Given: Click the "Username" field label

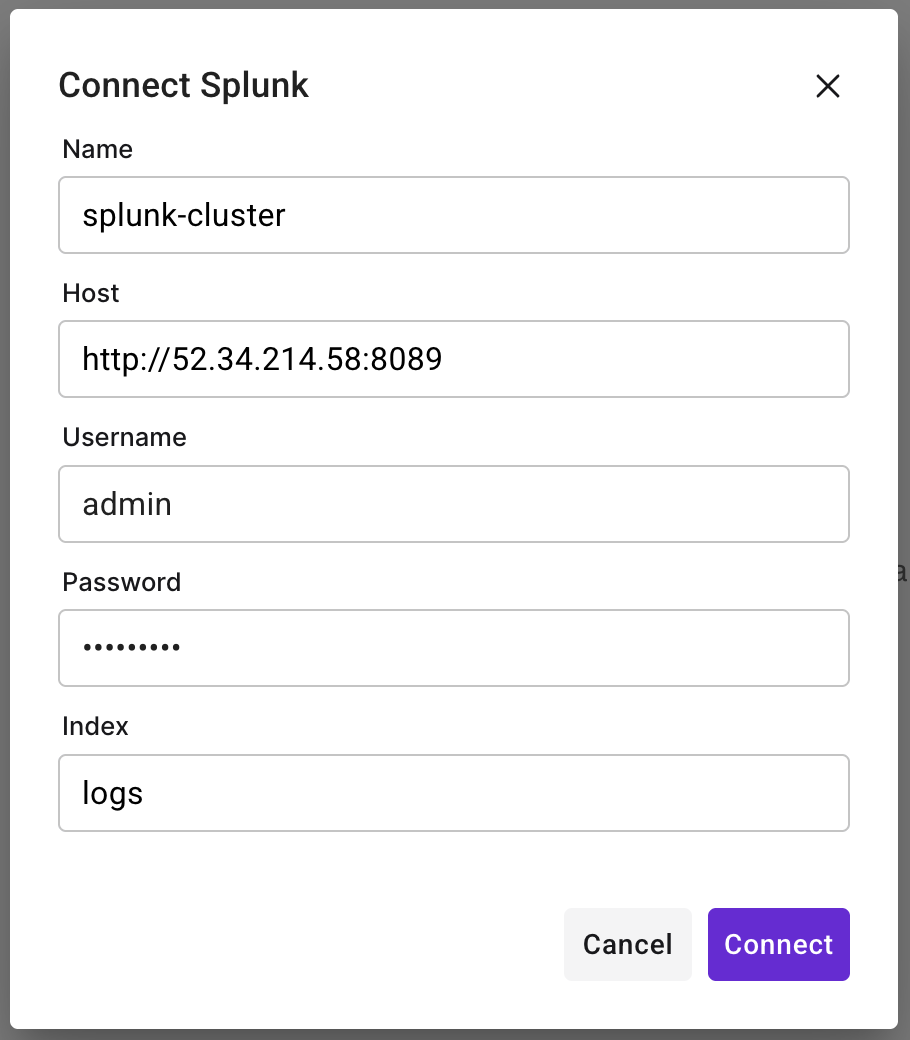Looking at the screenshot, I should pyautogui.click(x=124, y=437).
